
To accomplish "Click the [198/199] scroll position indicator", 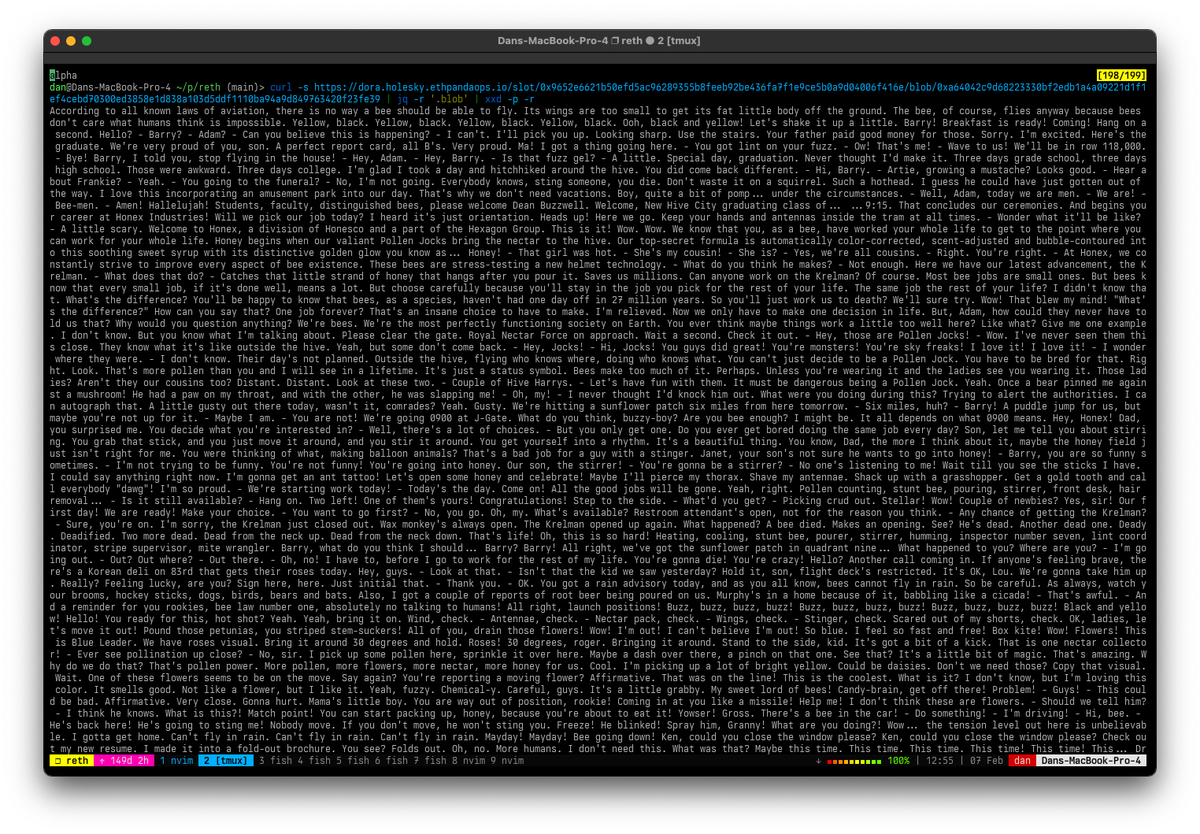I will (x=1121, y=75).
